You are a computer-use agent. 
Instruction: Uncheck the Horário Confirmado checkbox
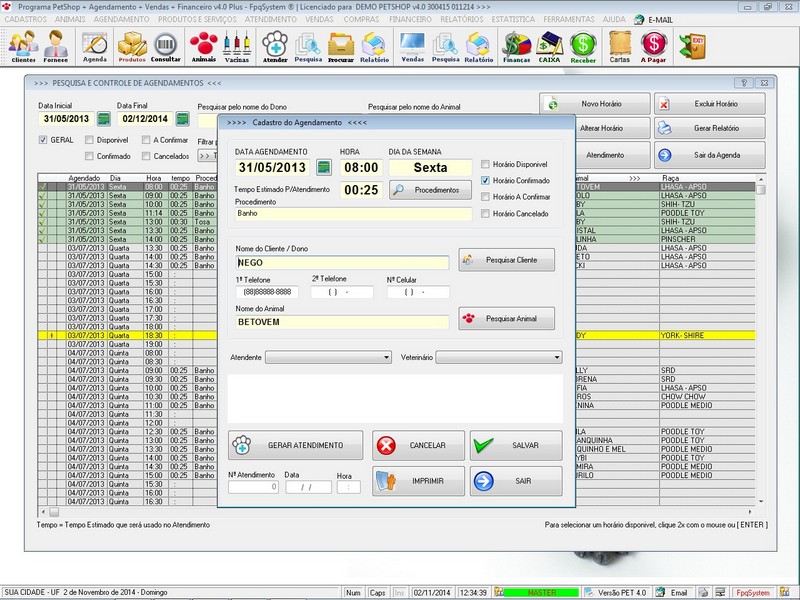pos(485,181)
